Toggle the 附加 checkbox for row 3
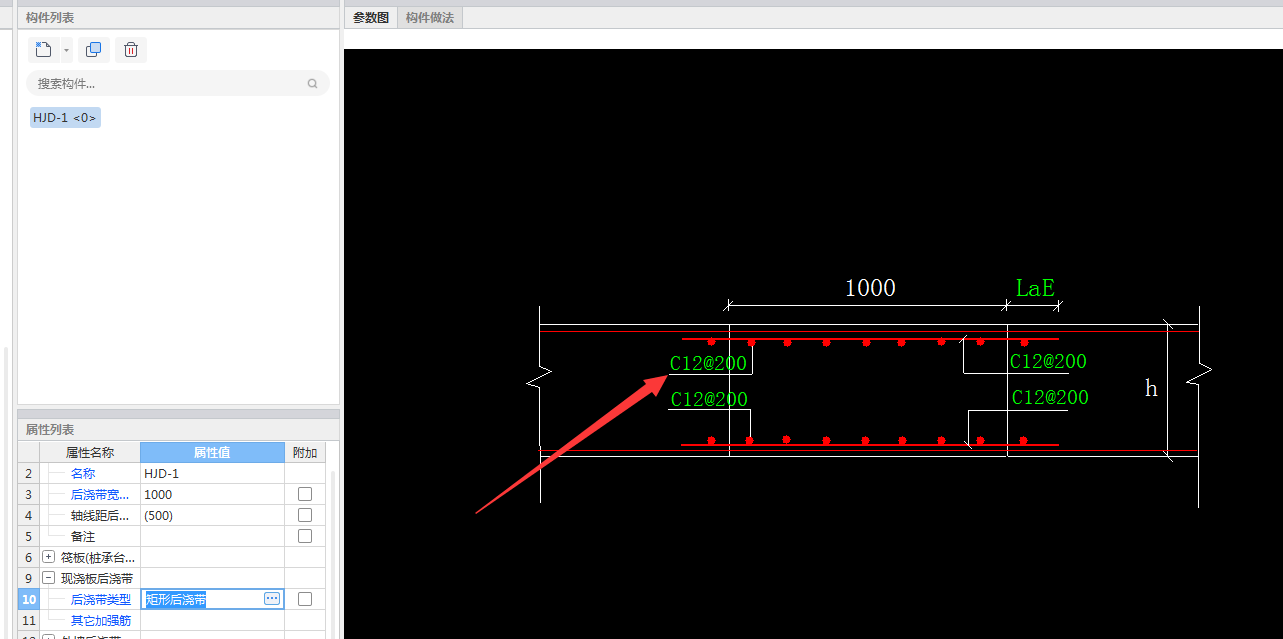 [x=305, y=494]
